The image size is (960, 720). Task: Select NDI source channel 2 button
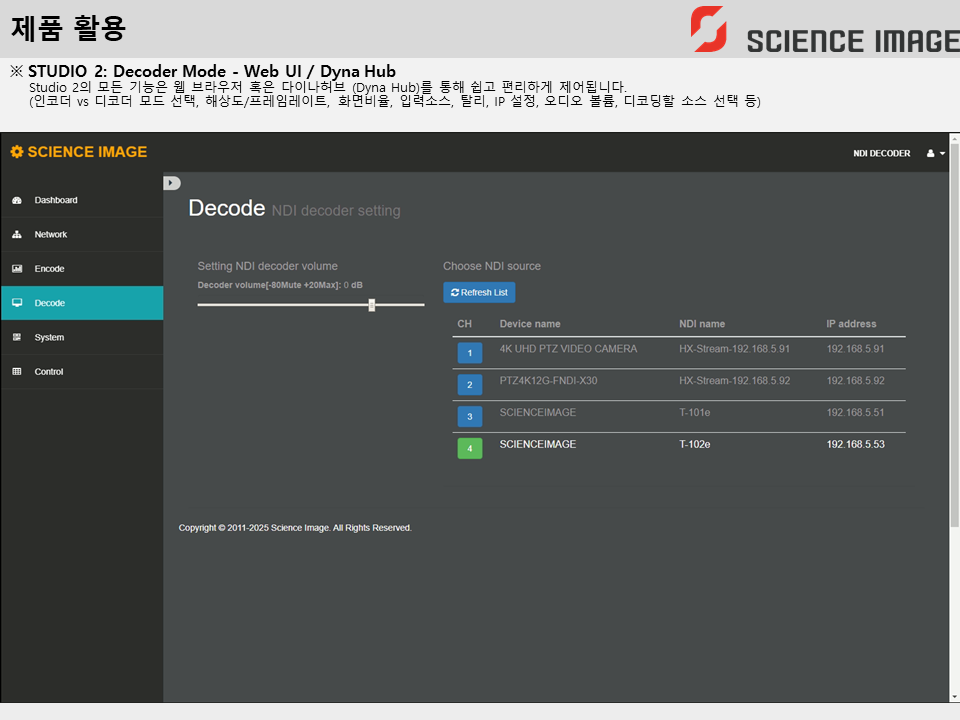470,384
